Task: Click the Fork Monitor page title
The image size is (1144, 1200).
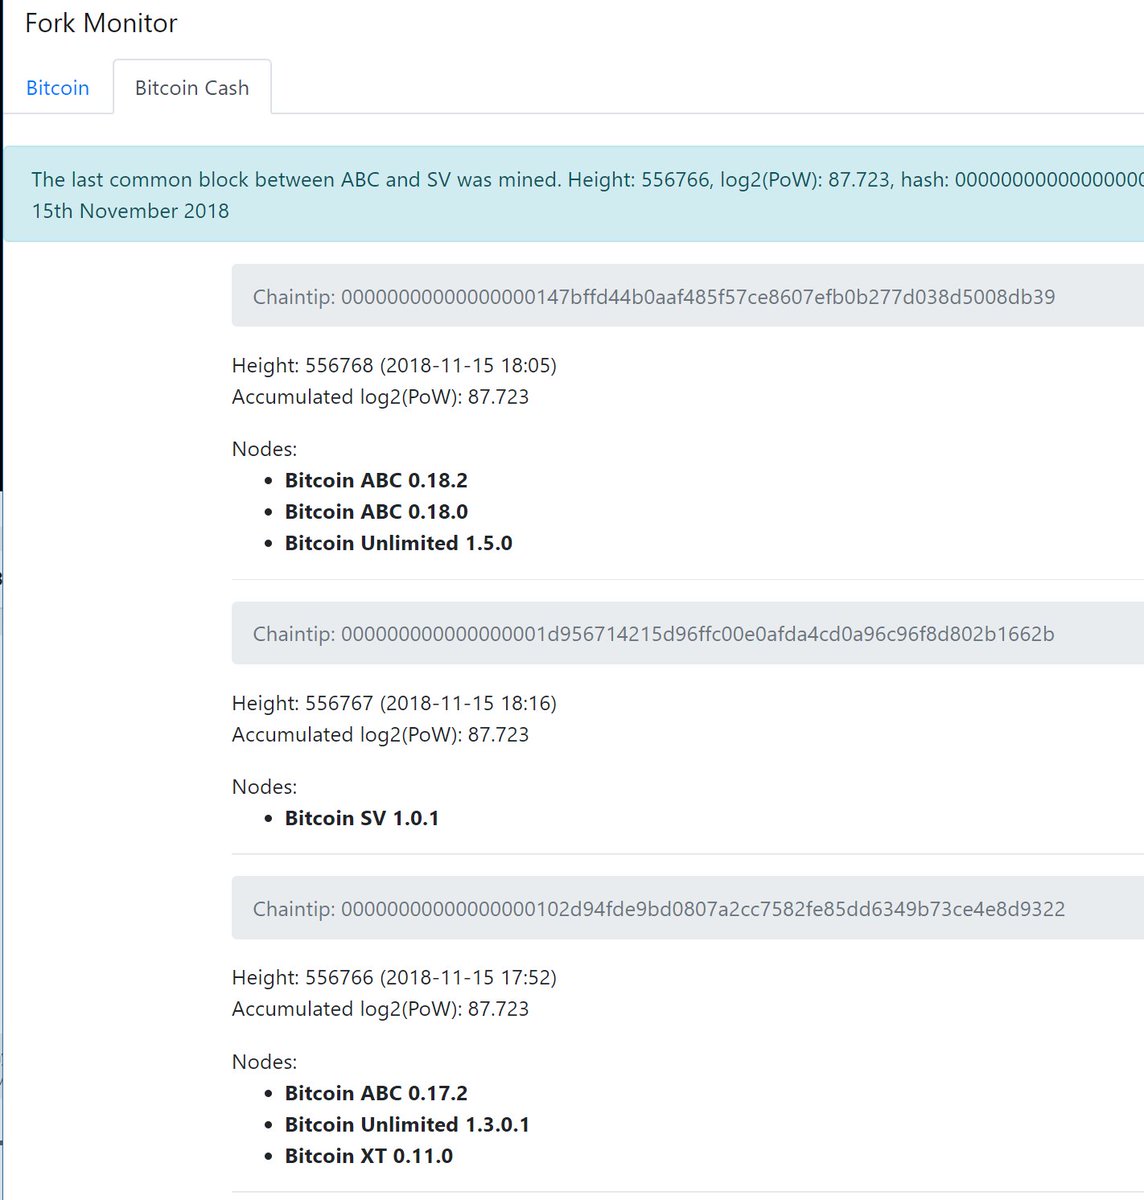Action: click(101, 23)
